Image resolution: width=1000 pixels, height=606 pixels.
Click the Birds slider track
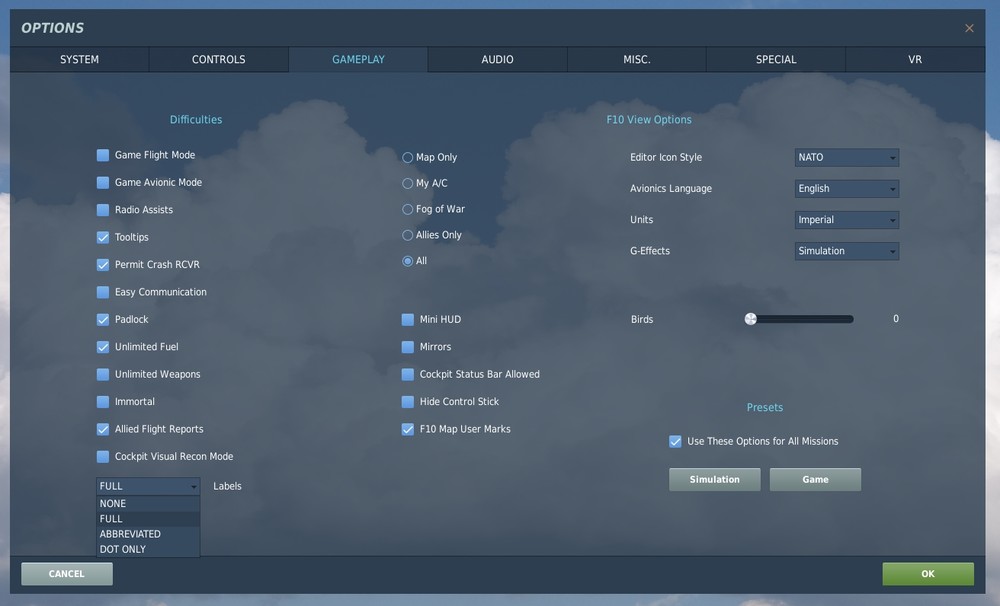coord(802,319)
